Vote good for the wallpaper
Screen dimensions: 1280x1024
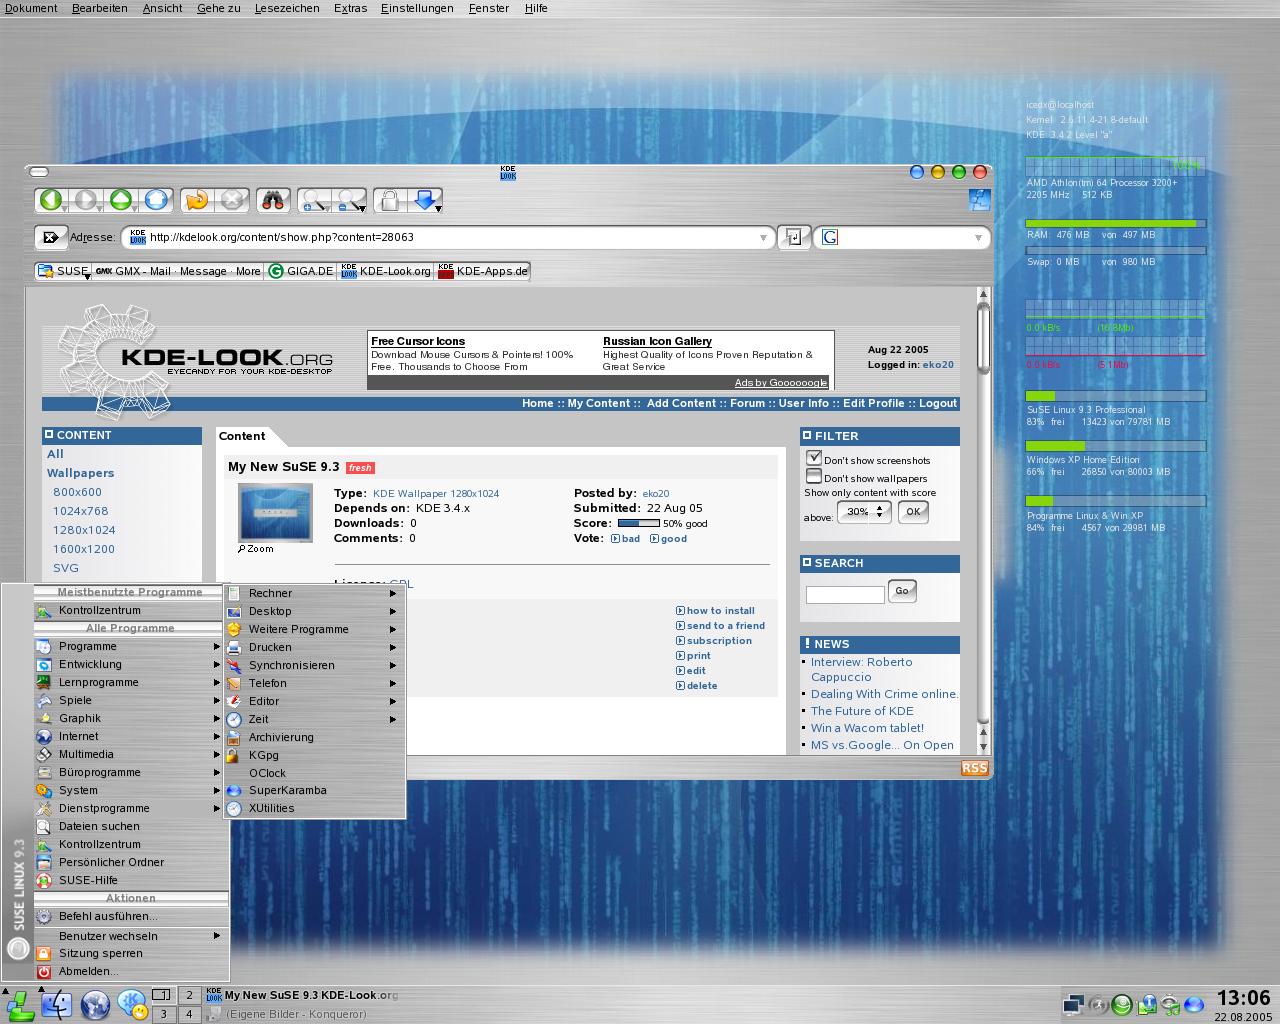669,539
